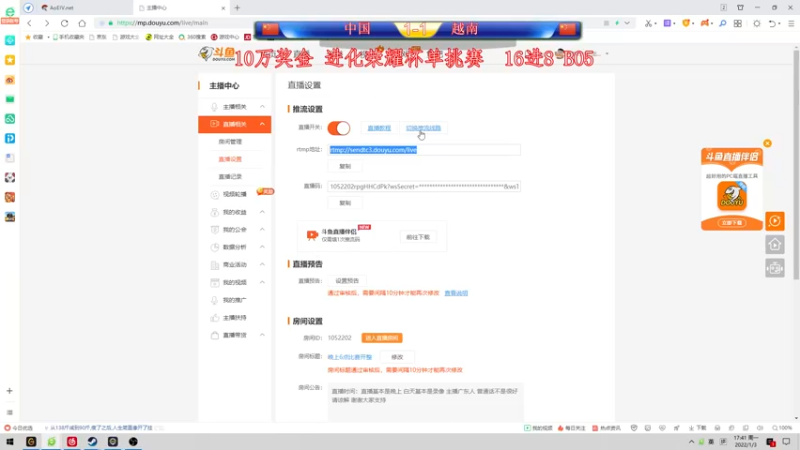This screenshot has width=800, height=450.
Task: Click the address bar URL mp.douyu.com
Action: 162,23
